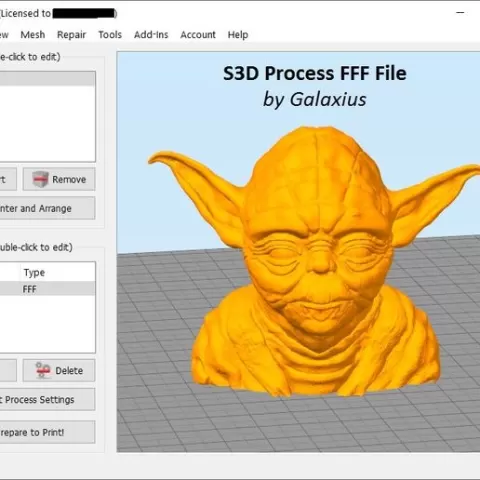Viewport: 480px width, 480px height.
Task: Click Center and Arrange button
Action: click(47, 208)
